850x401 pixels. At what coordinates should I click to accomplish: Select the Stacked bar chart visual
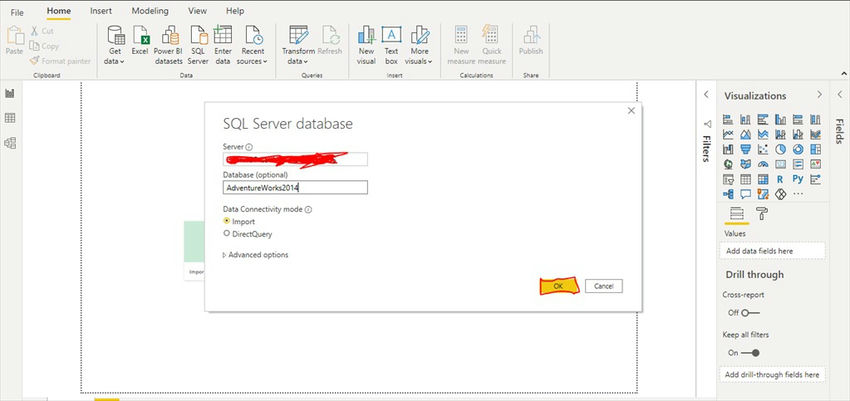pos(728,119)
